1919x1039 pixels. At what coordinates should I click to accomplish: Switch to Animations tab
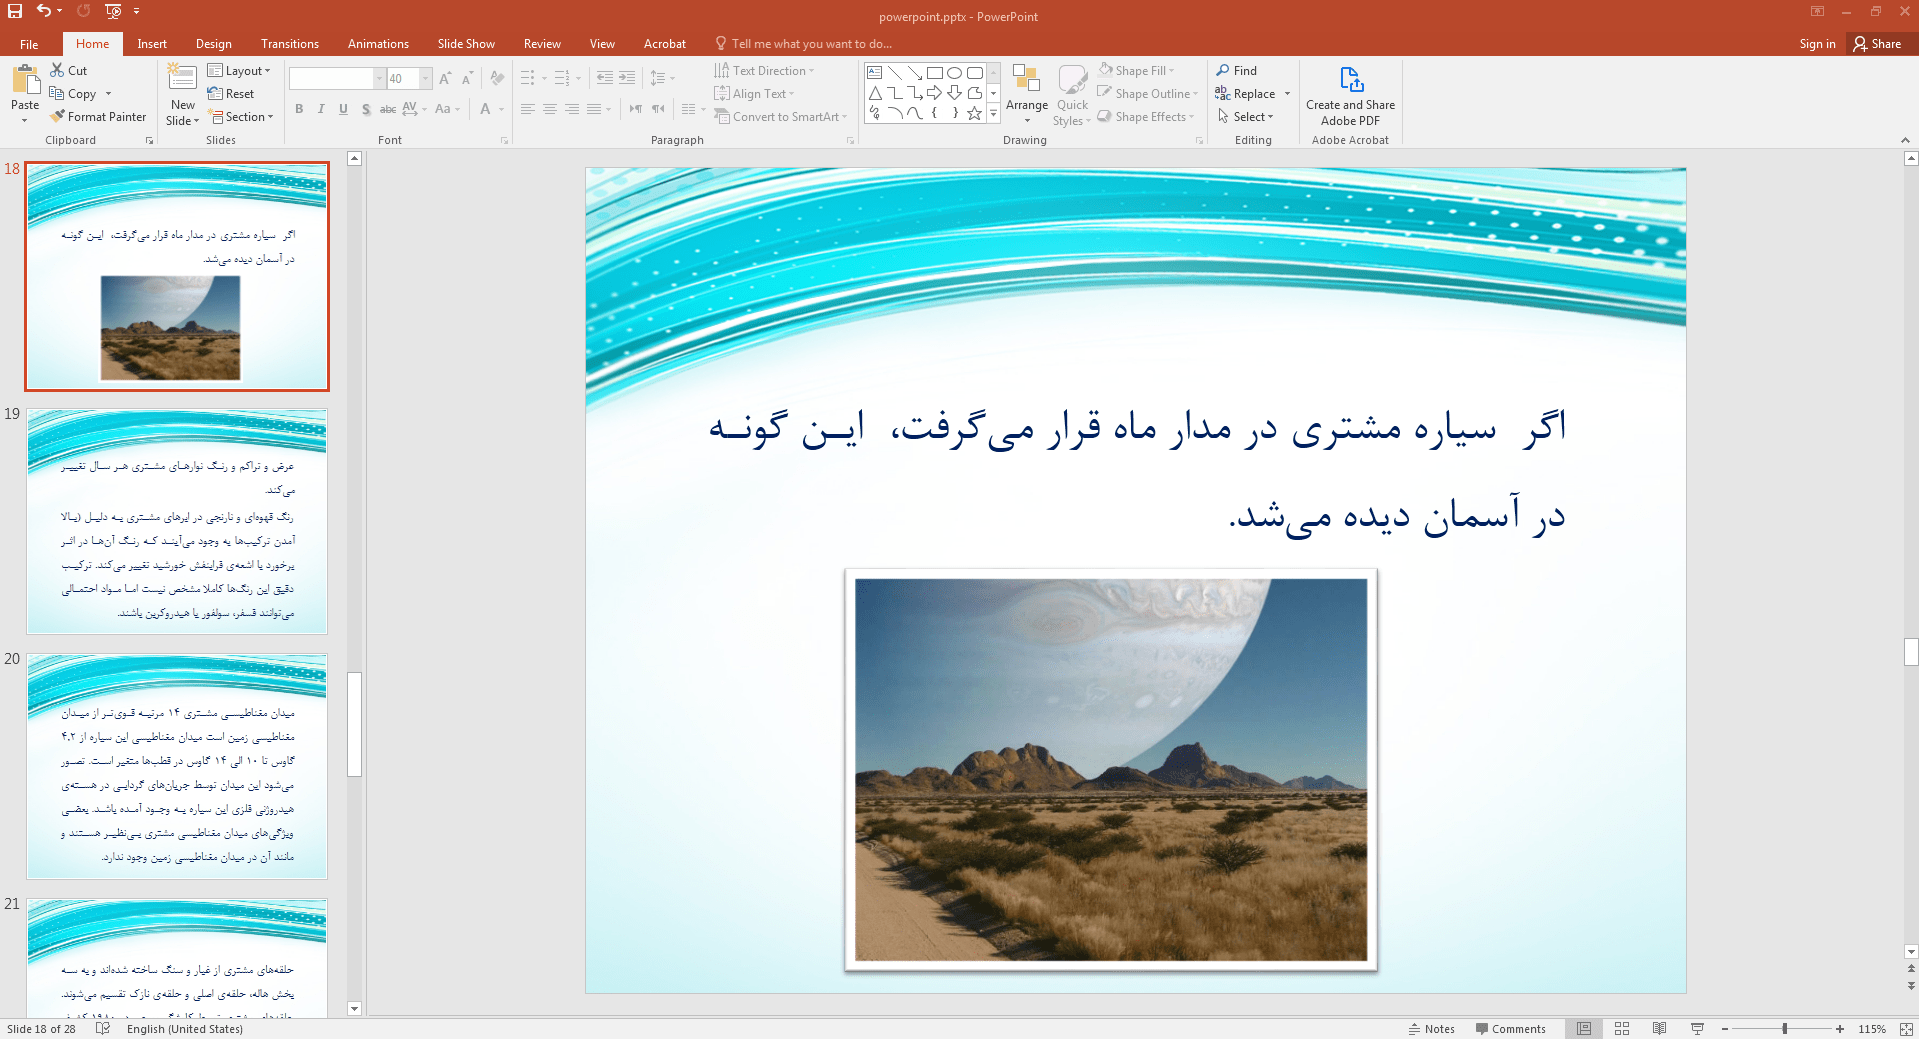378,44
